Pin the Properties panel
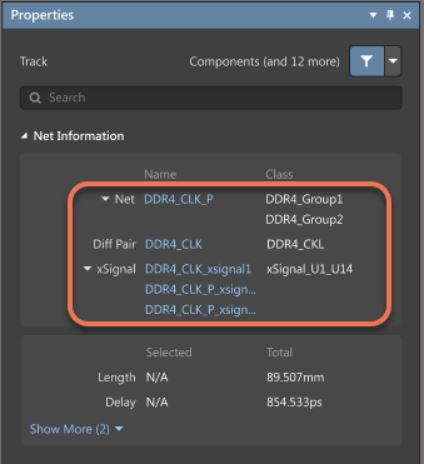 390,15
